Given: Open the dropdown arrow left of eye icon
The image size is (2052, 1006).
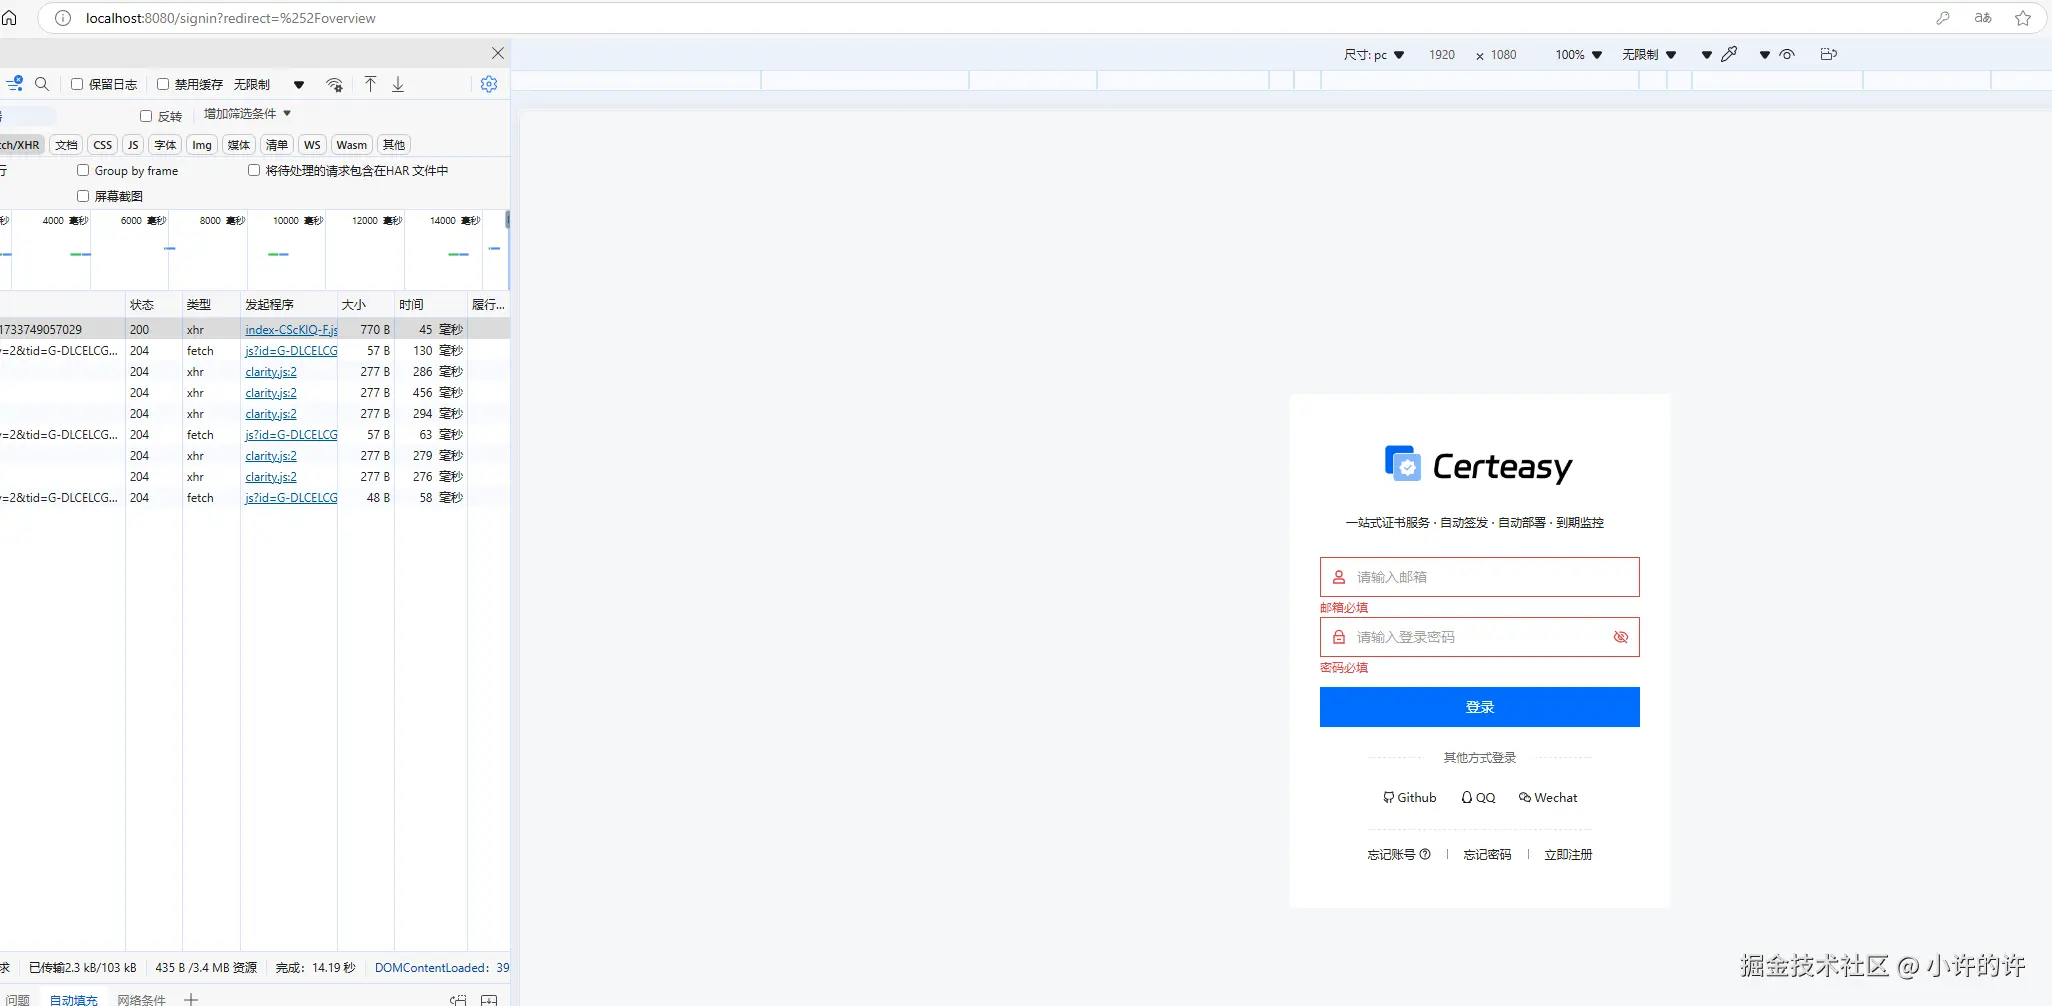Looking at the screenshot, I should (x=1765, y=55).
